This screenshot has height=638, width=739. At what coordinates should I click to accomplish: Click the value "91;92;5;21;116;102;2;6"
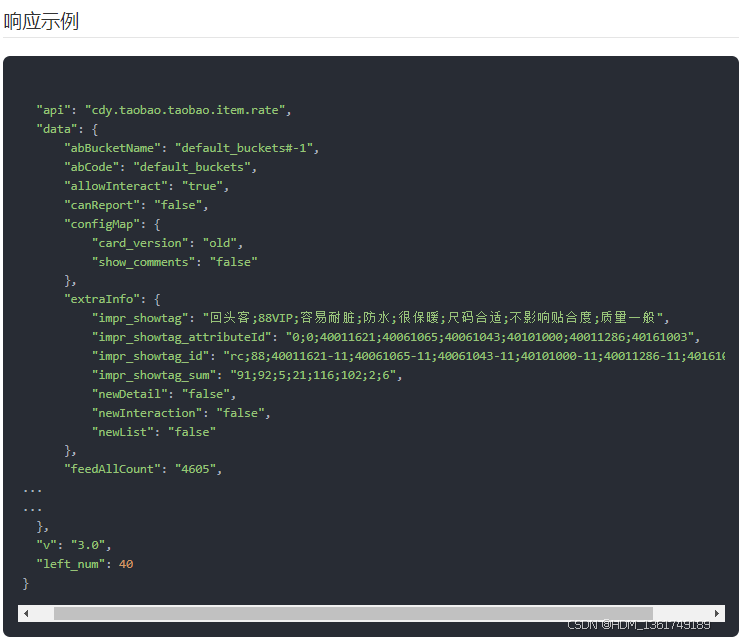pos(313,375)
